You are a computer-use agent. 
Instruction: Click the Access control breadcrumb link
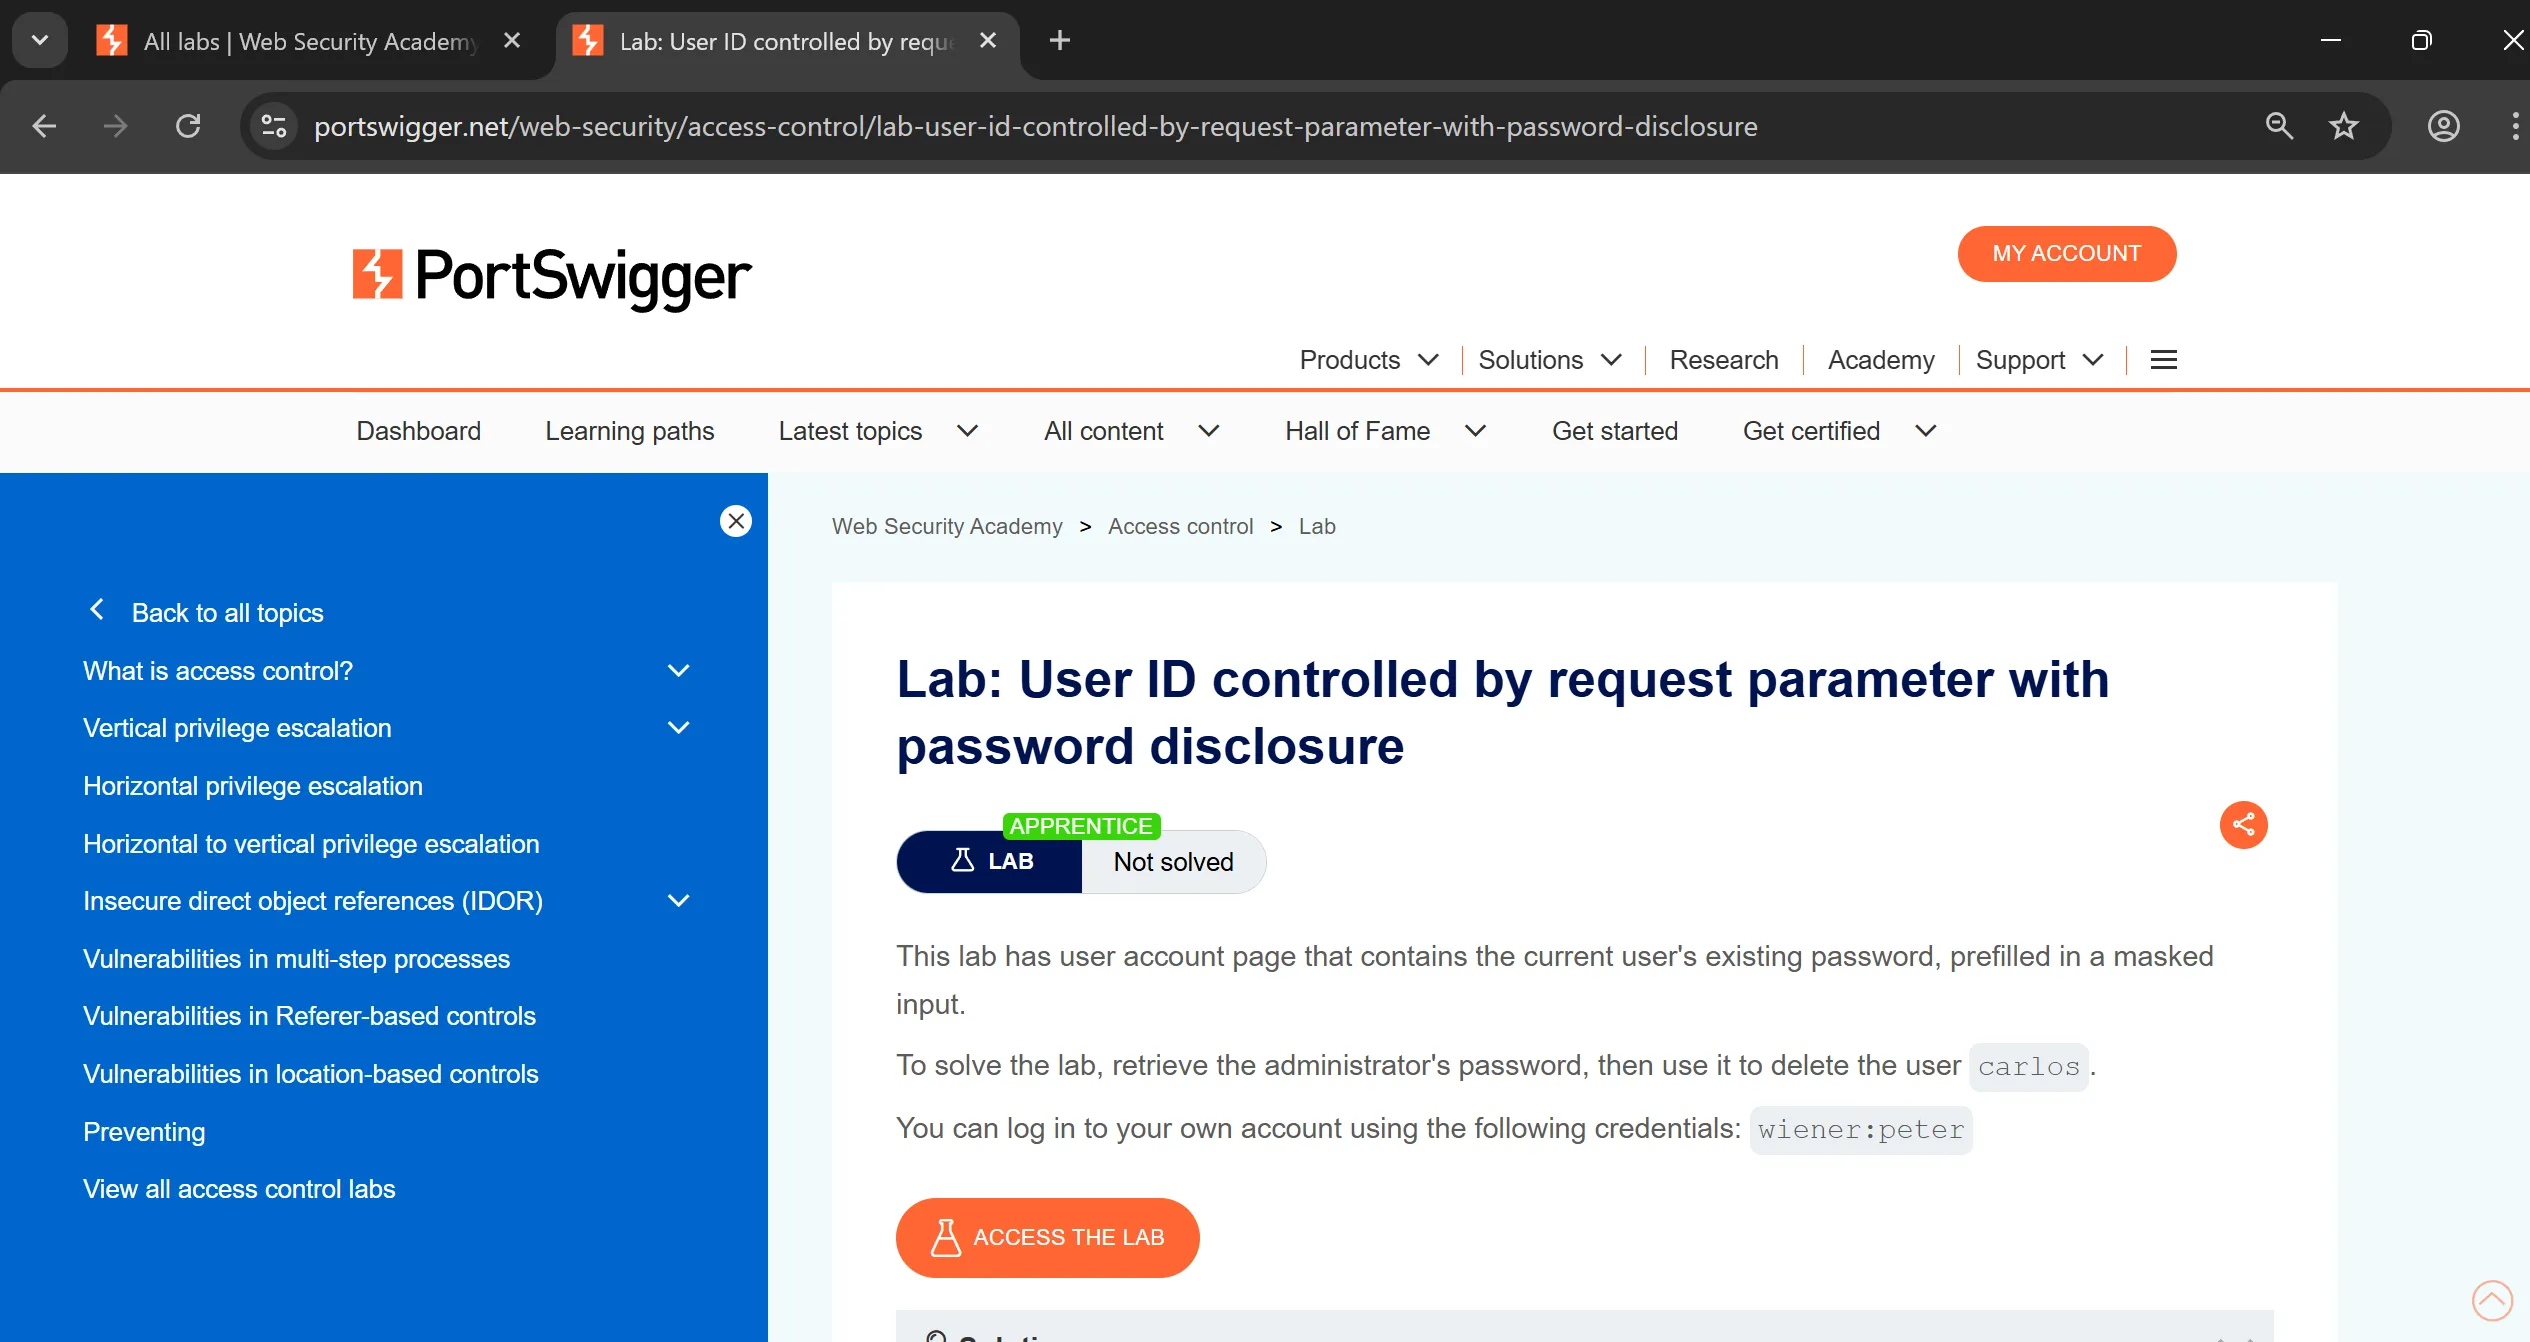tap(1180, 526)
